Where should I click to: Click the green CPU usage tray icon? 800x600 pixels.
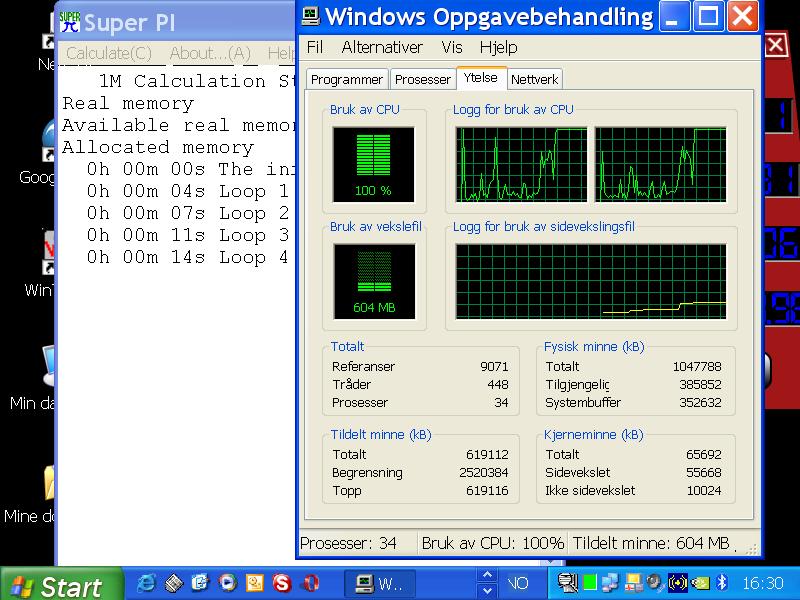[x=590, y=582]
